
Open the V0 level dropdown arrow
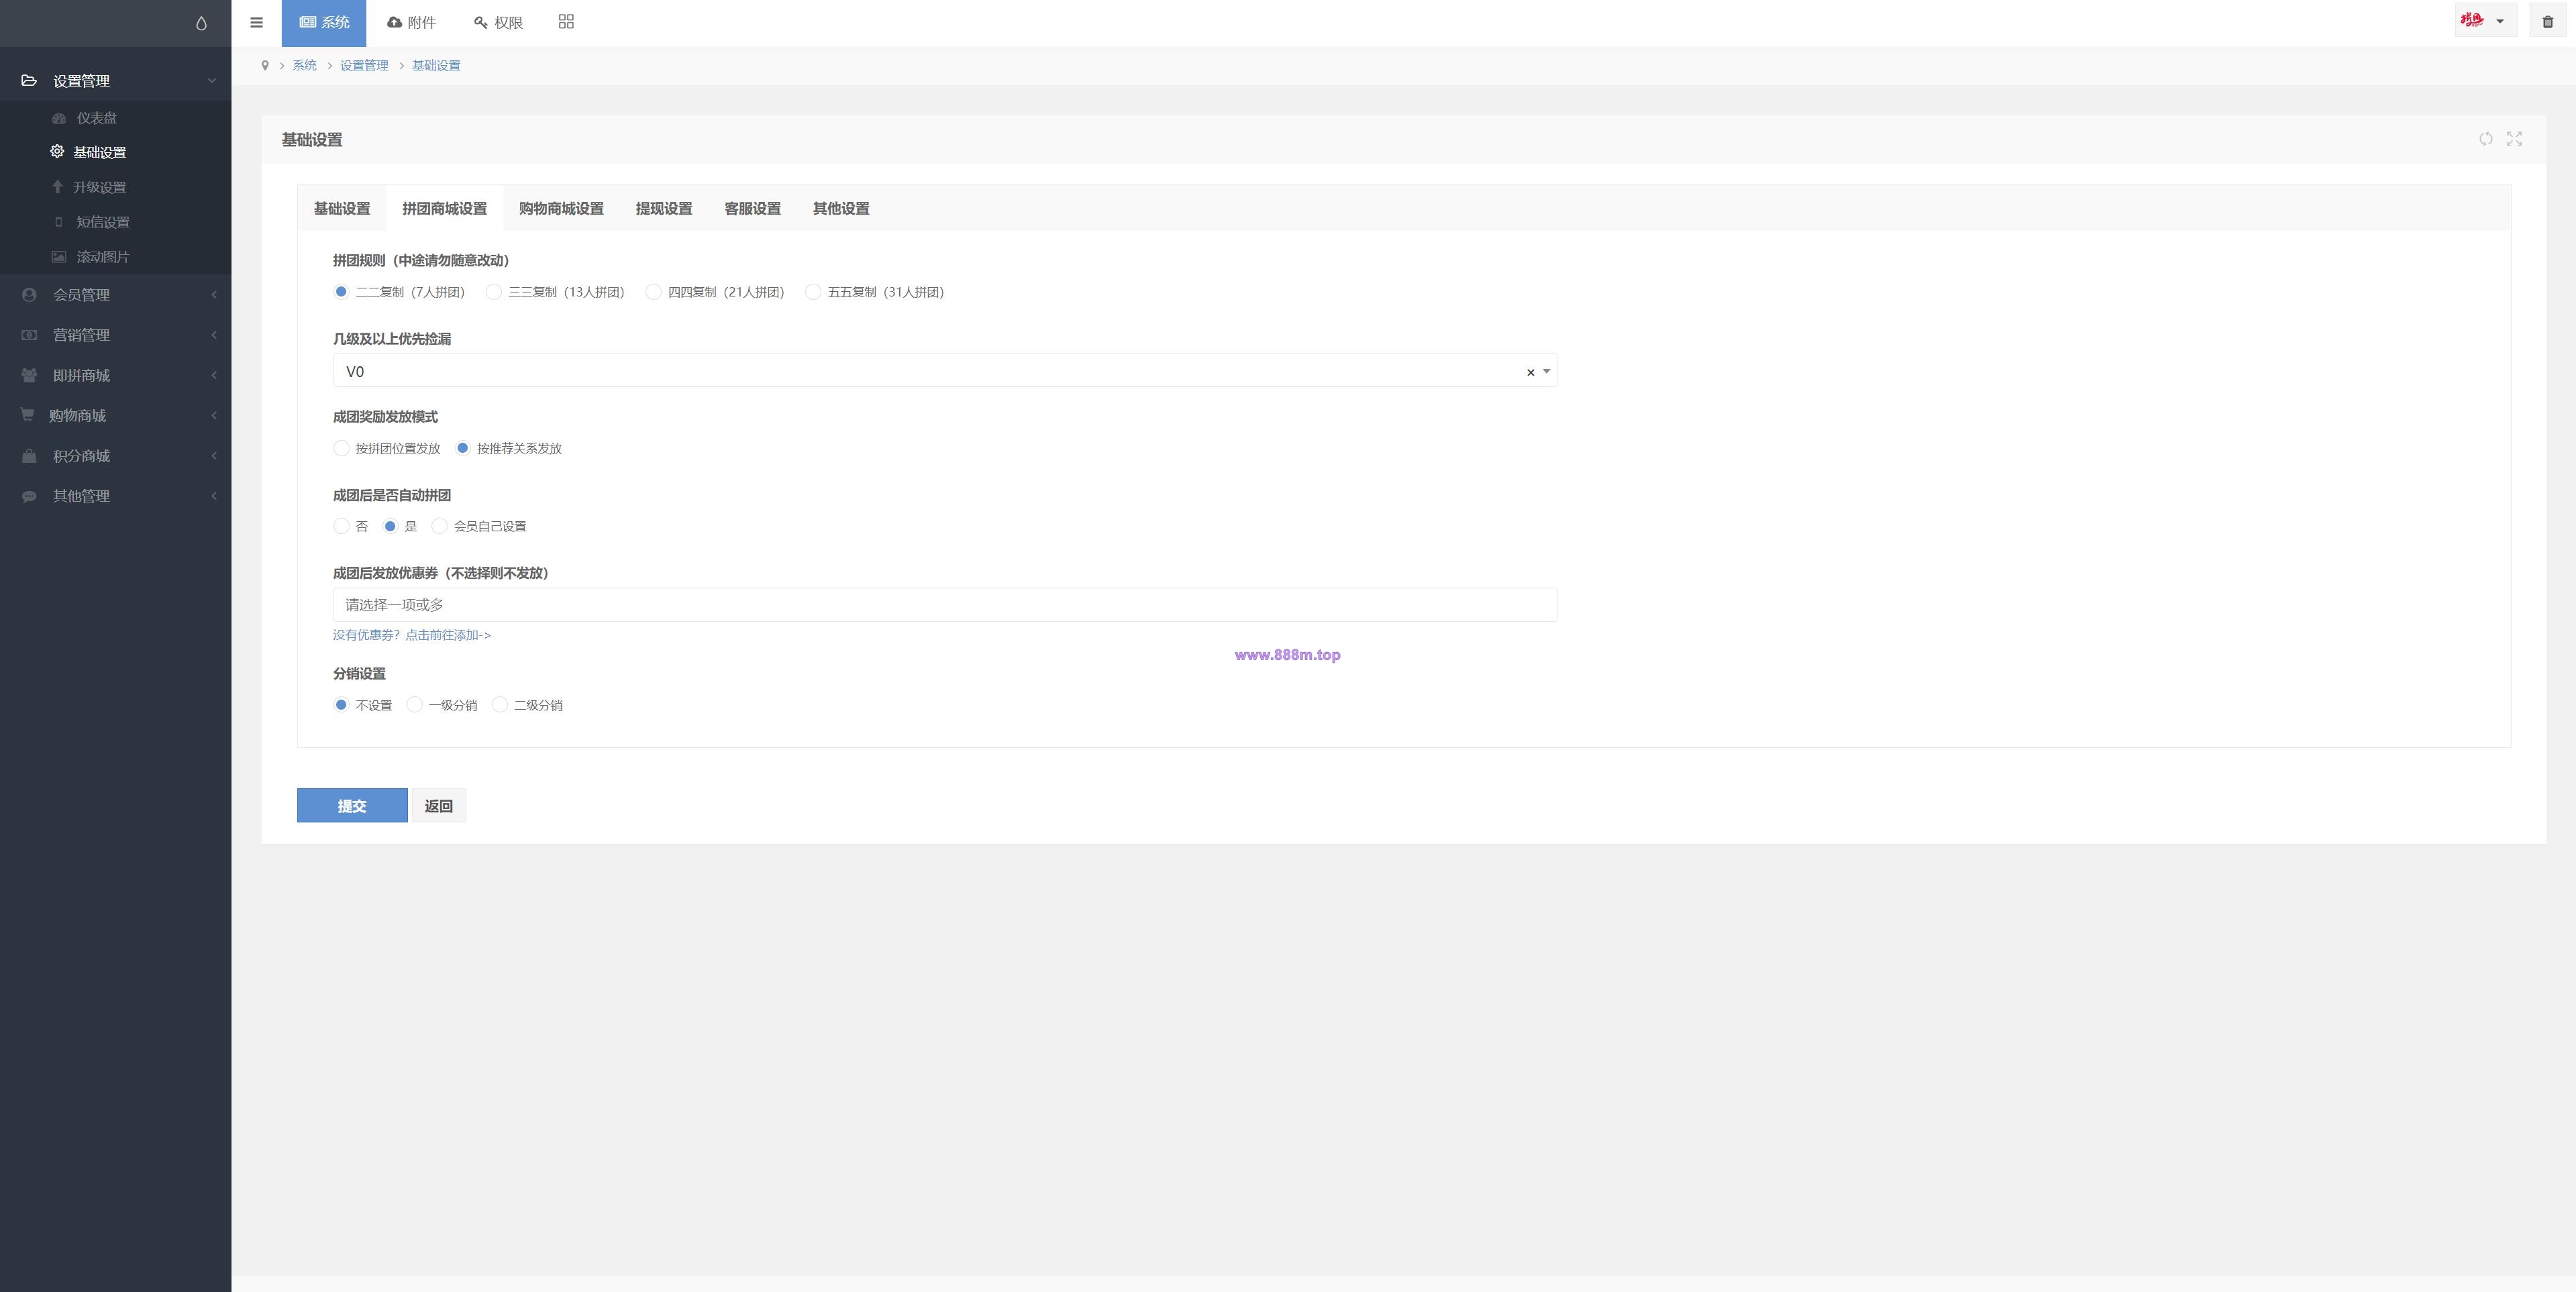1547,371
